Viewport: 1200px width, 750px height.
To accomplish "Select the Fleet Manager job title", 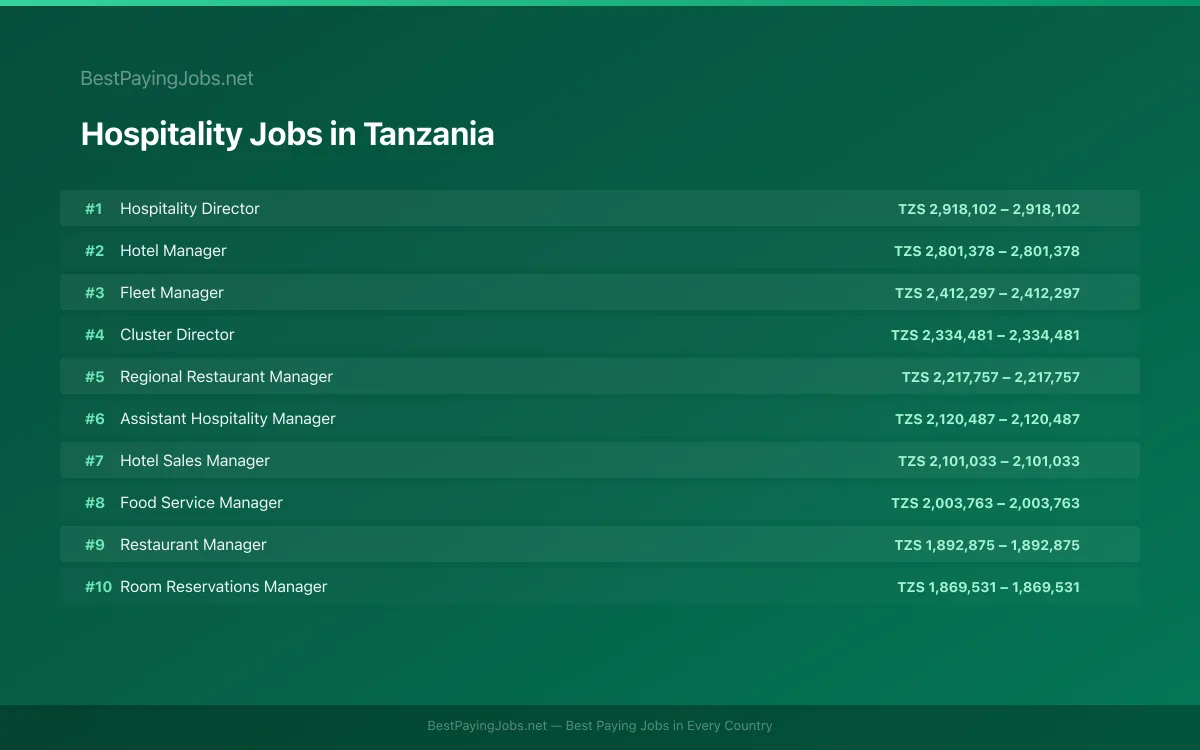I will (x=172, y=293).
